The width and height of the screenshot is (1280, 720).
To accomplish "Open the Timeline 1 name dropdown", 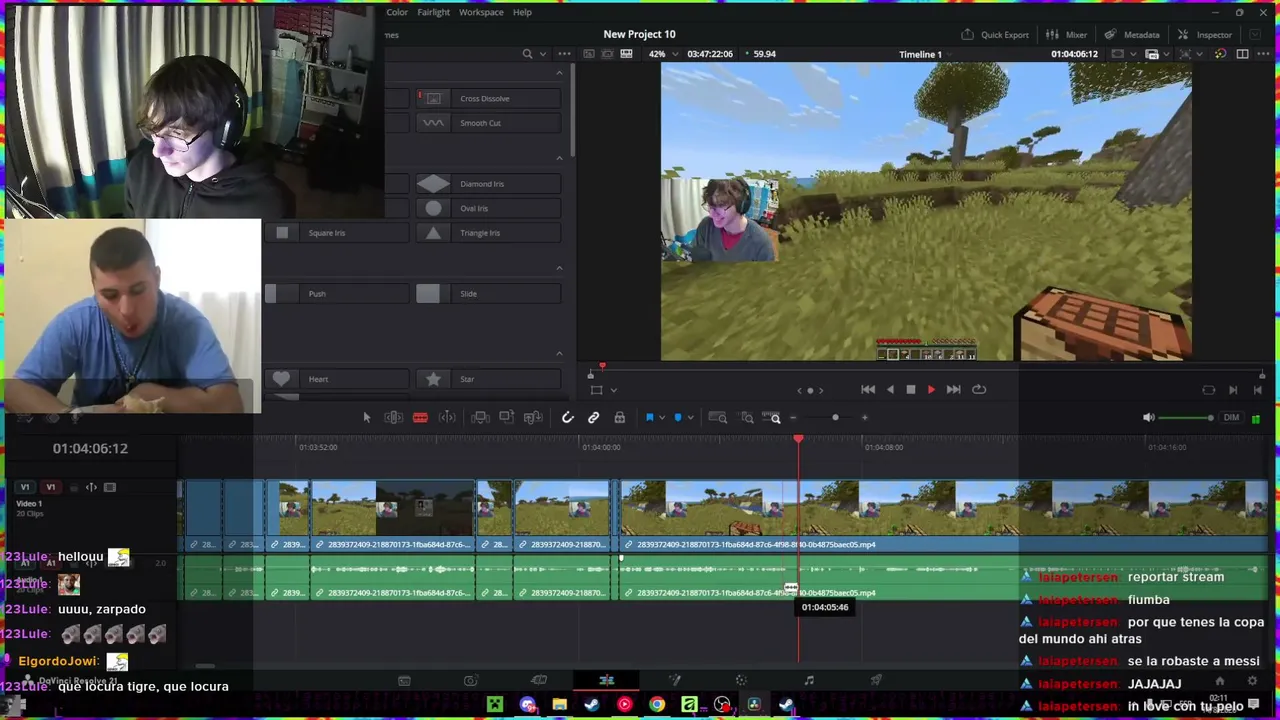I will pos(920,54).
